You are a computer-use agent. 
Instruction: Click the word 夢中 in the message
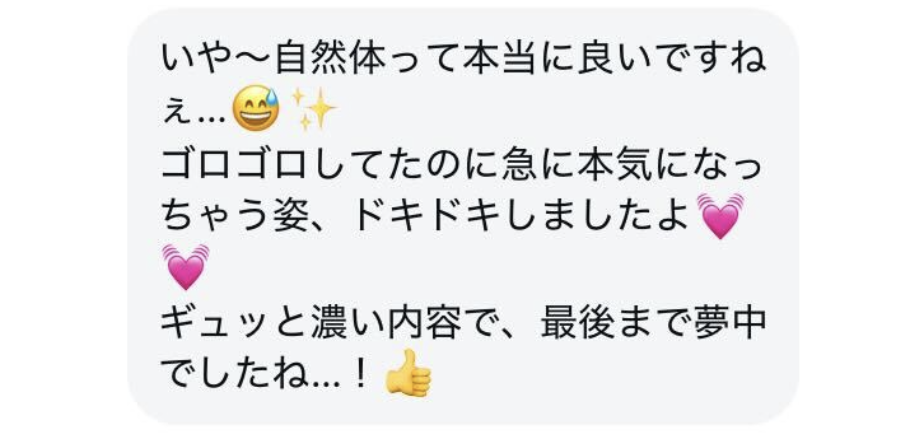(x=729, y=325)
